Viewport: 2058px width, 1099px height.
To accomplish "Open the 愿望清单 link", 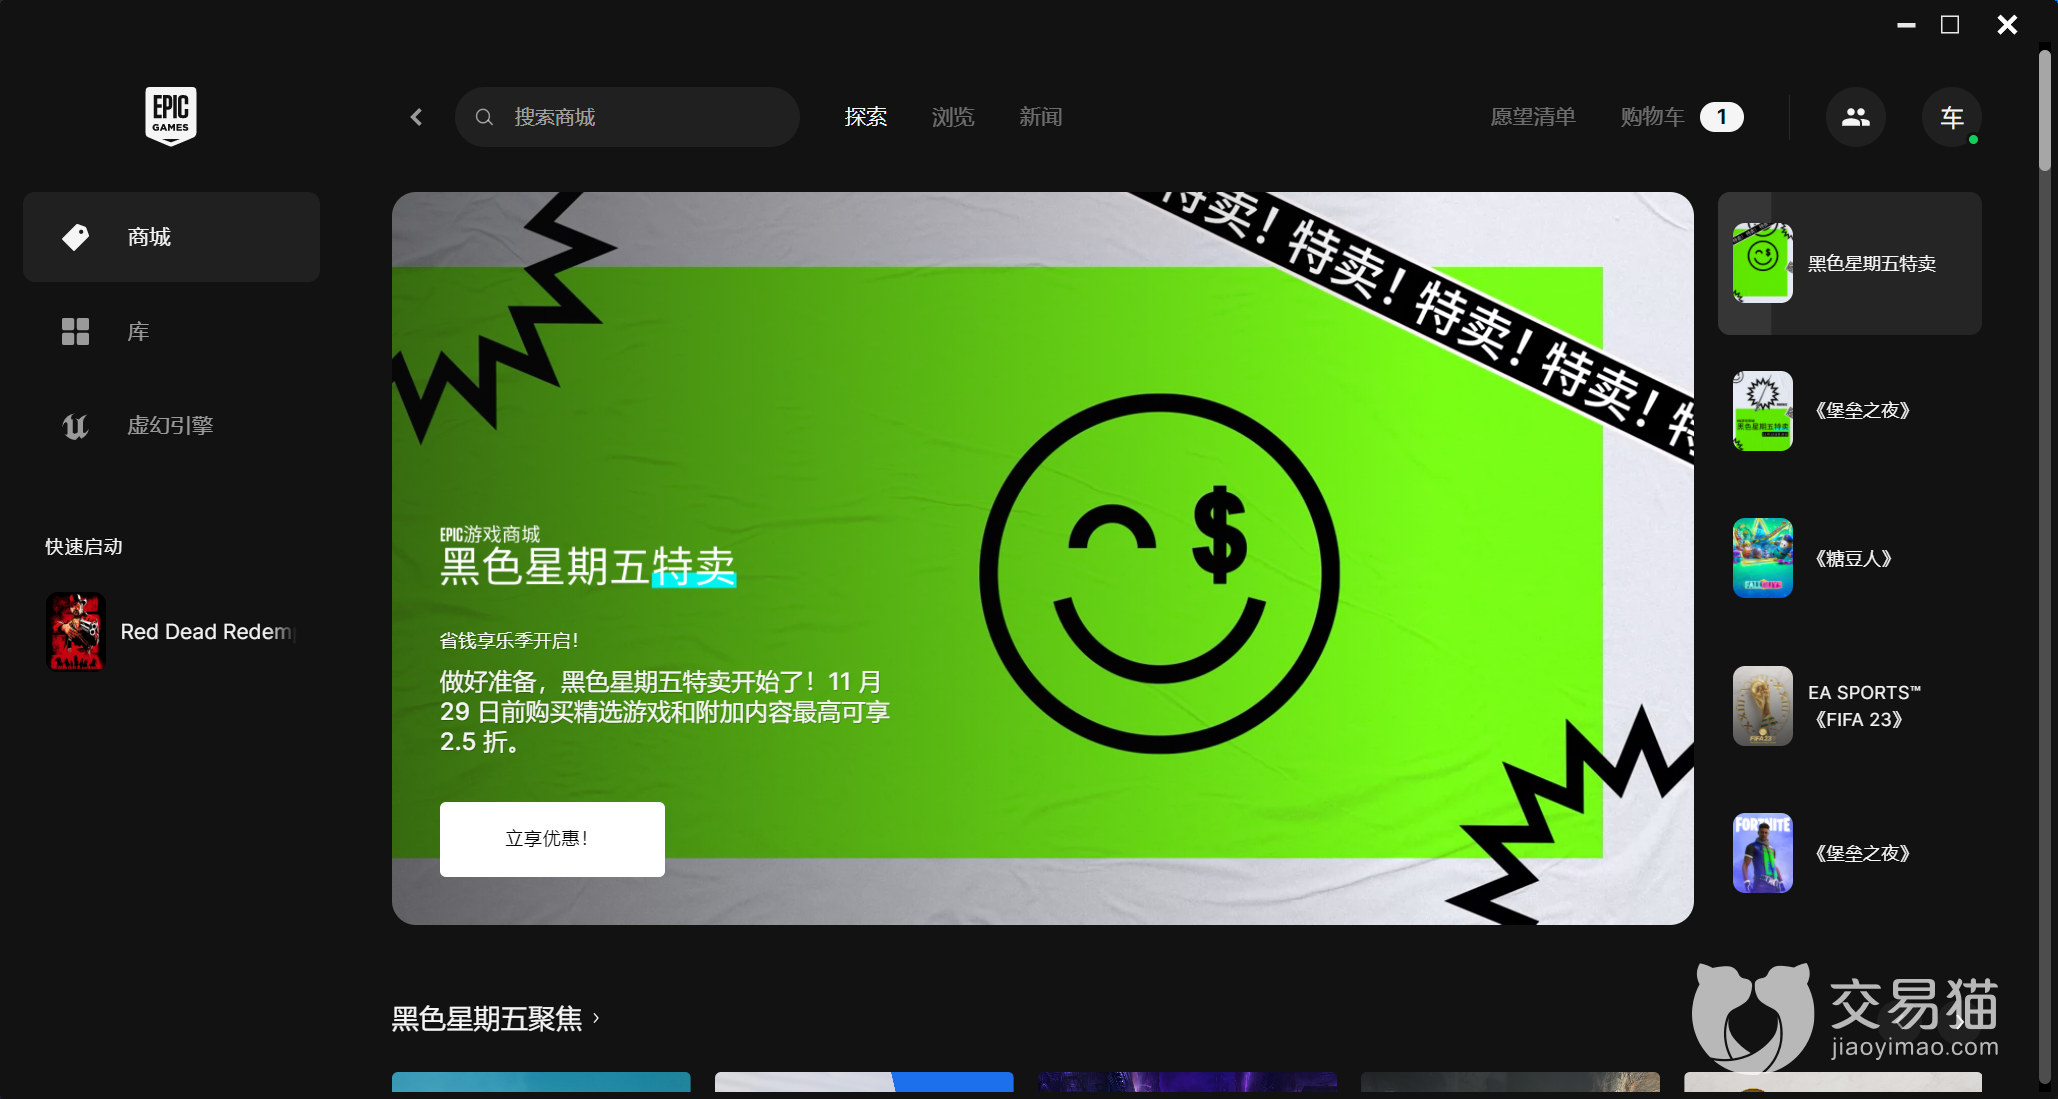I will tap(1532, 117).
